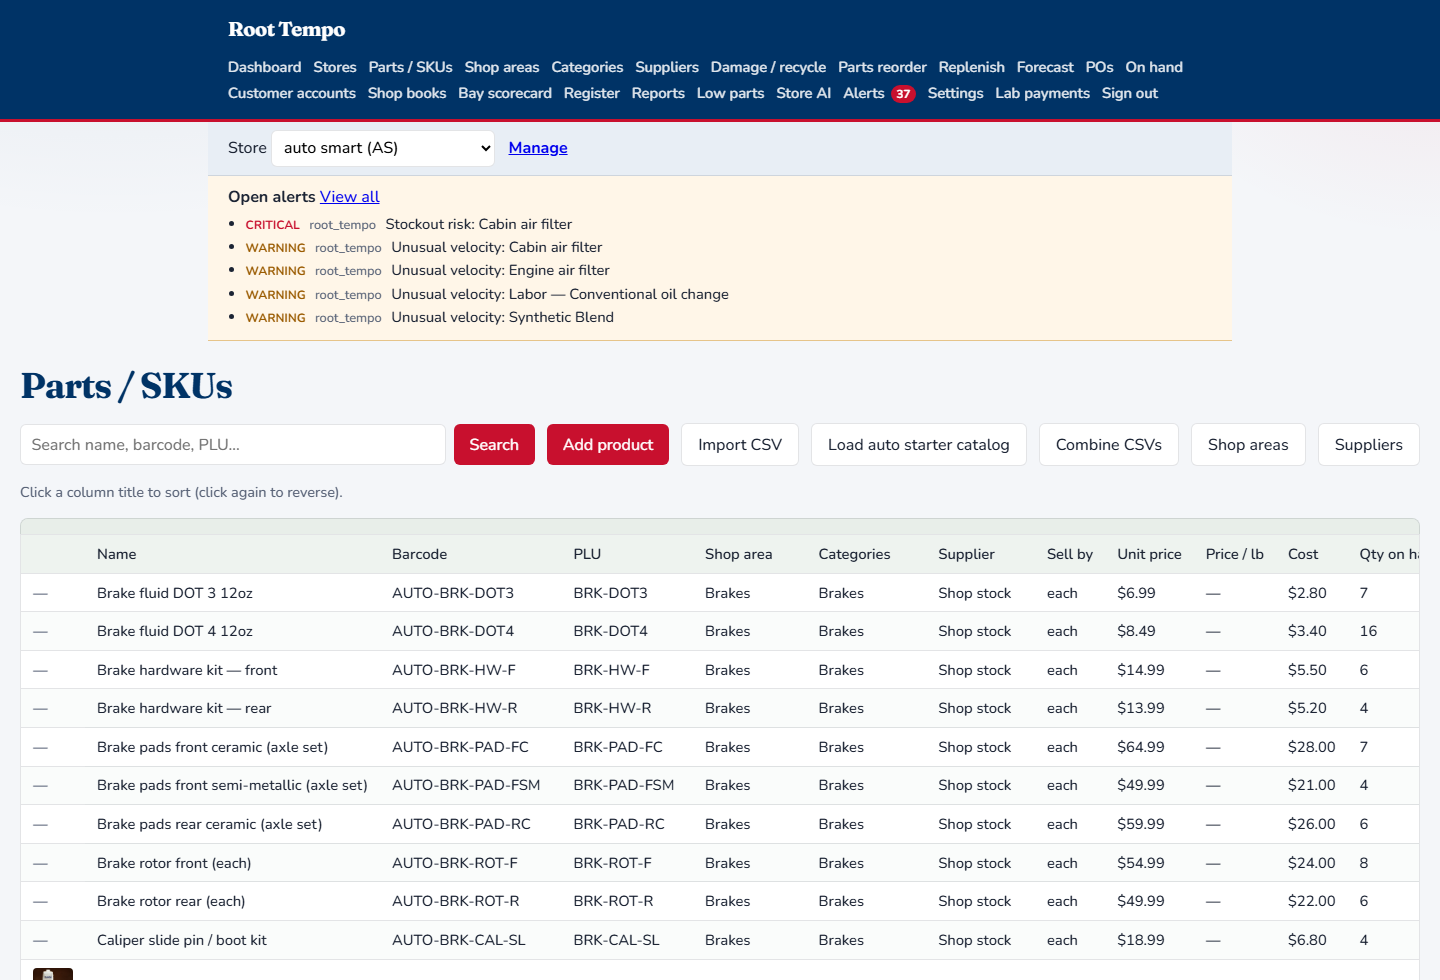This screenshot has height=980, width=1440.
Task: Click Import CSV button
Action: click(740, 445)
